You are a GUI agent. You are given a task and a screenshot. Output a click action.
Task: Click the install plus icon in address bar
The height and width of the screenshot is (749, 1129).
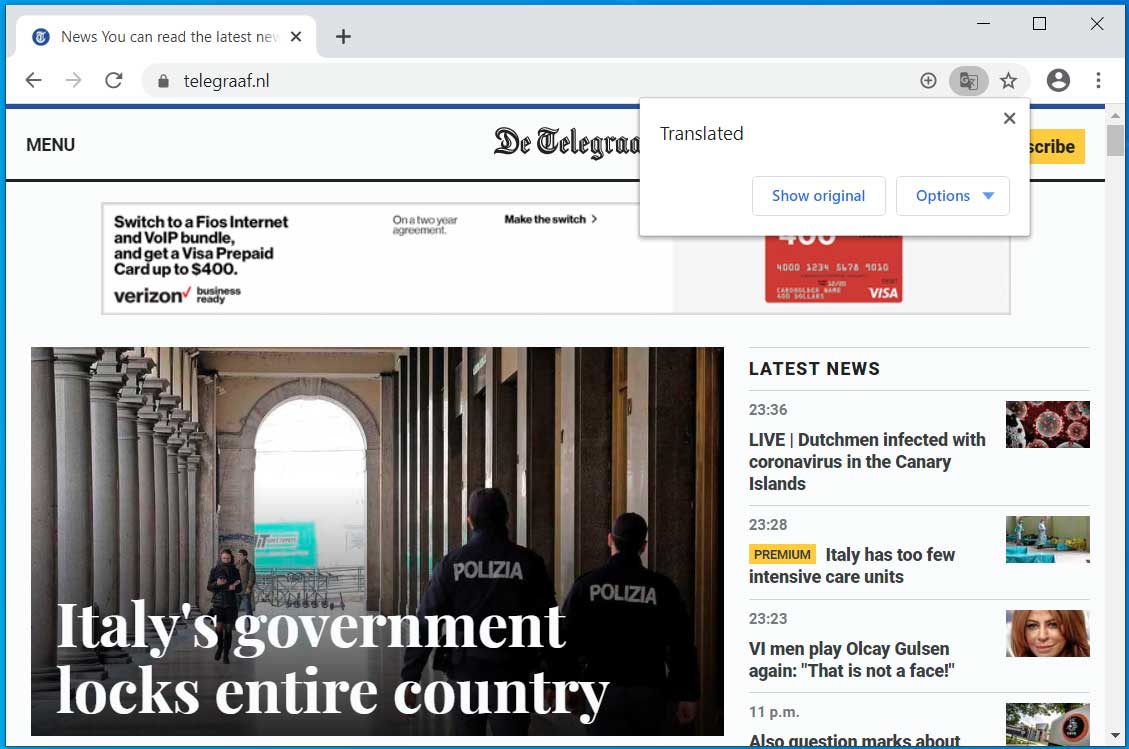928,81
